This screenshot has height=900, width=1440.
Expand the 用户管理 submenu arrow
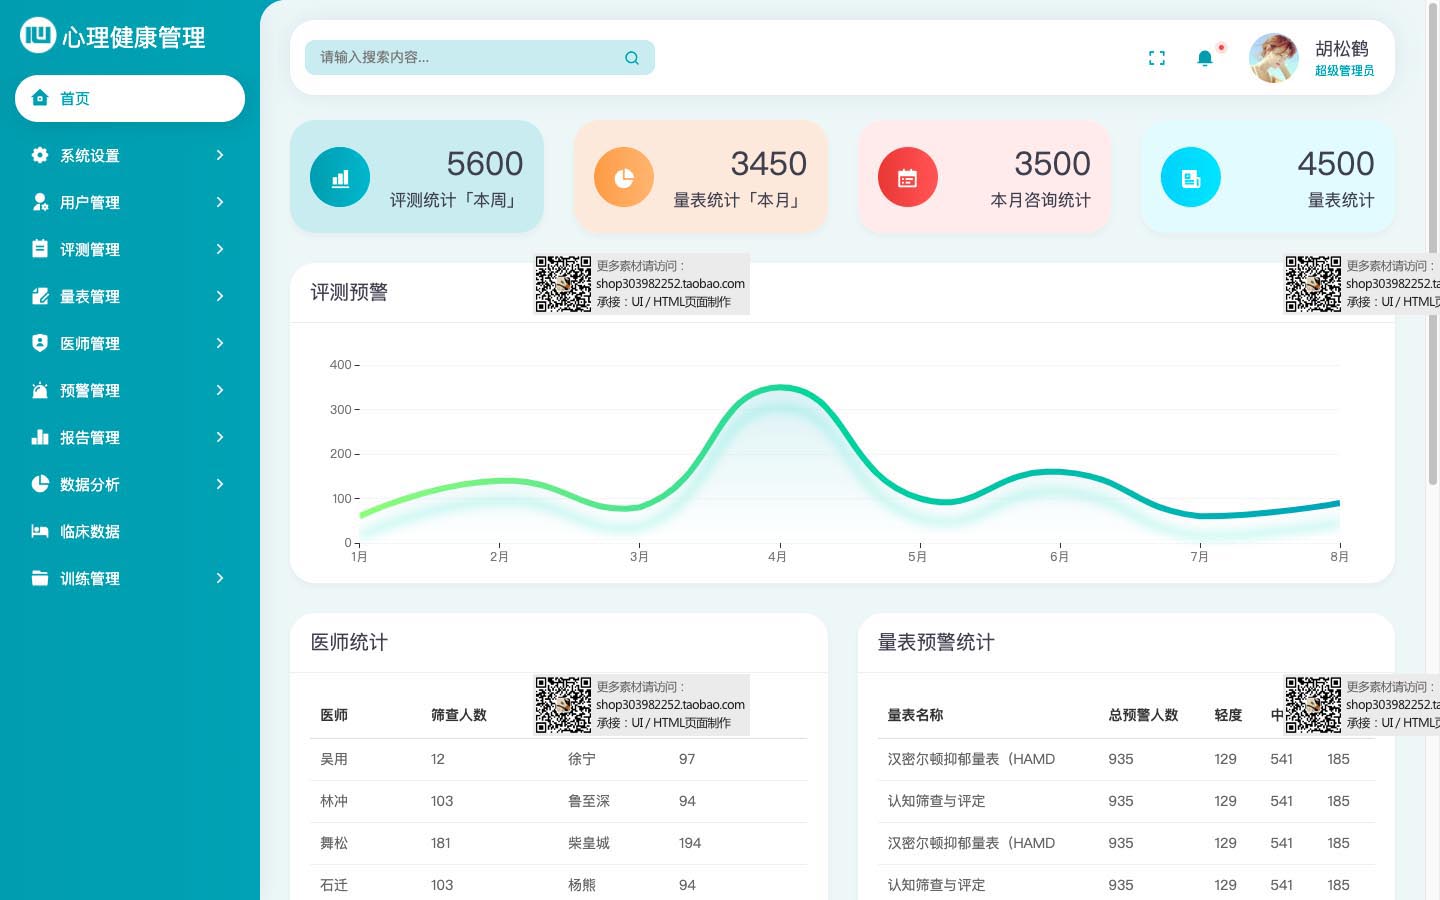[220, 202]
